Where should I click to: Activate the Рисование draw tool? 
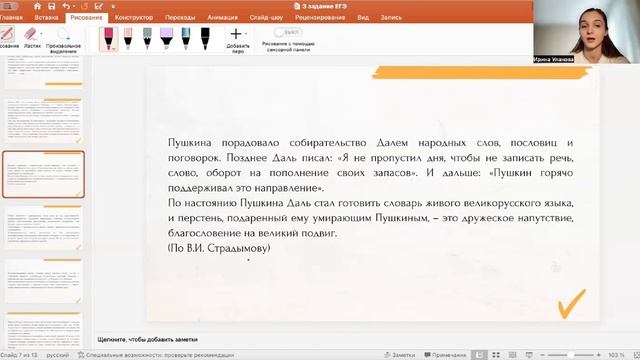[8, 38]
